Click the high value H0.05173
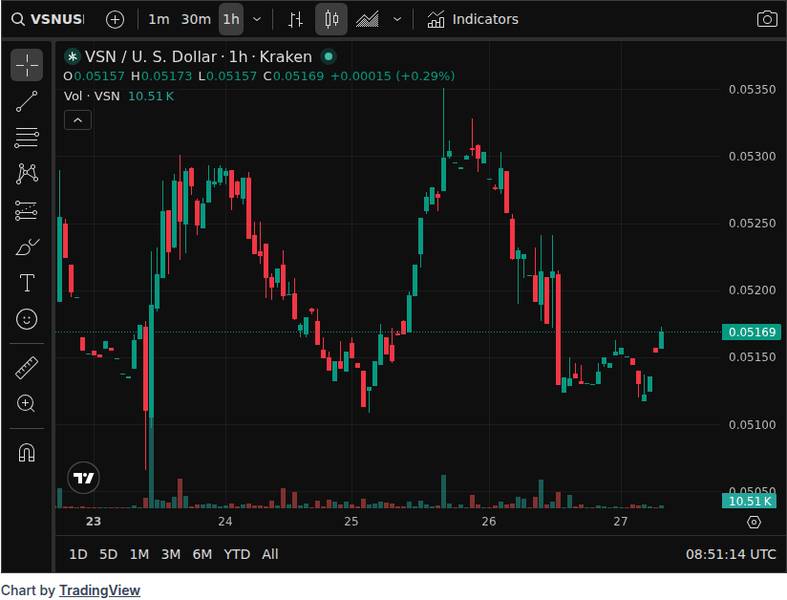Image resolution: width=787 pixels, height=600 pixels. (x=161, y=76)
